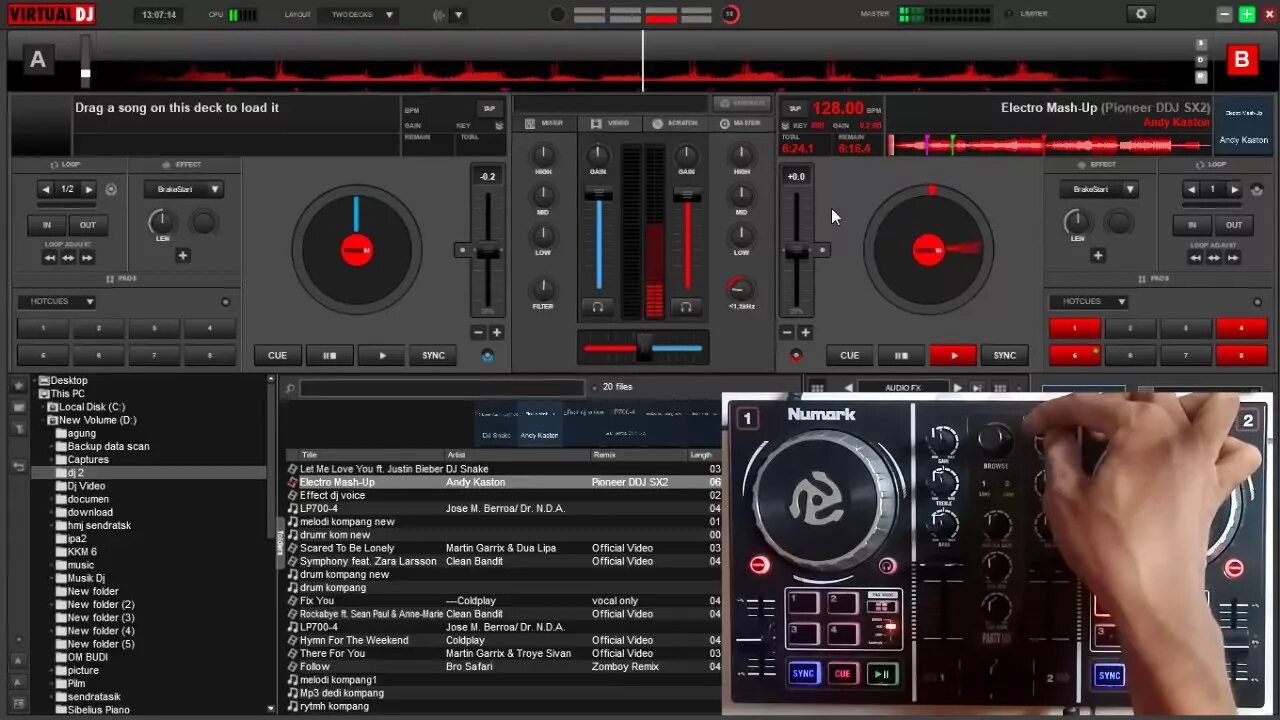Click the left deck loop adjust forward icon

pyautogui.click(x=87, y=258)
